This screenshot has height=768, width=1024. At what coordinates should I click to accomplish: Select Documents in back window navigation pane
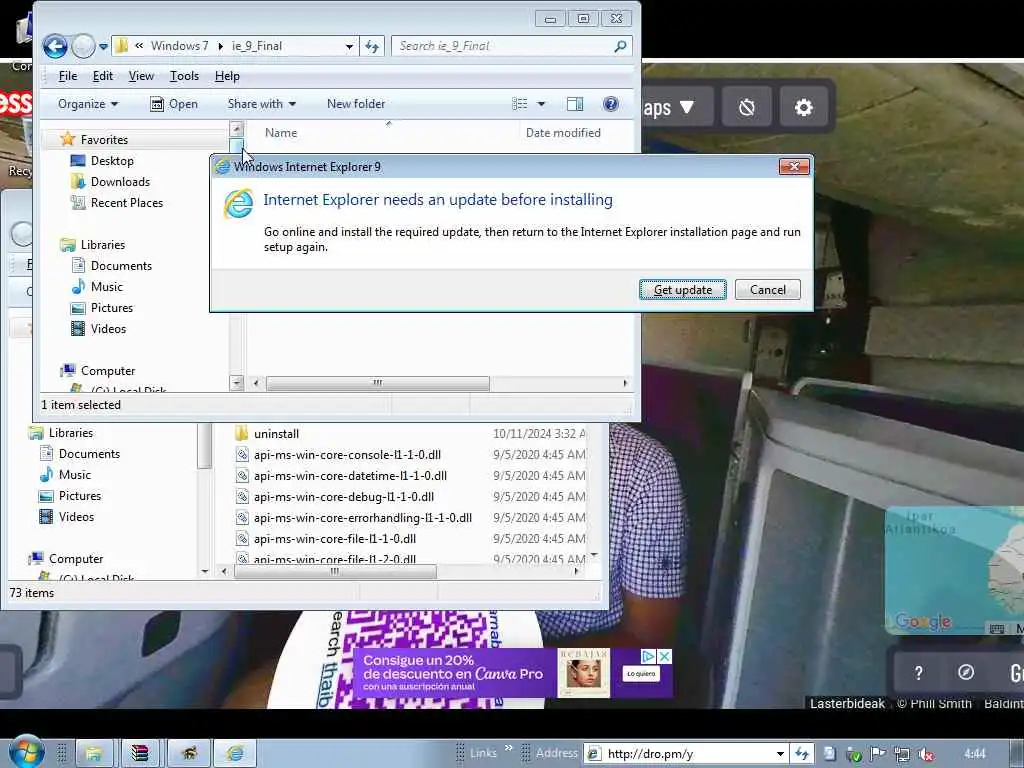(x=89, y=454)
